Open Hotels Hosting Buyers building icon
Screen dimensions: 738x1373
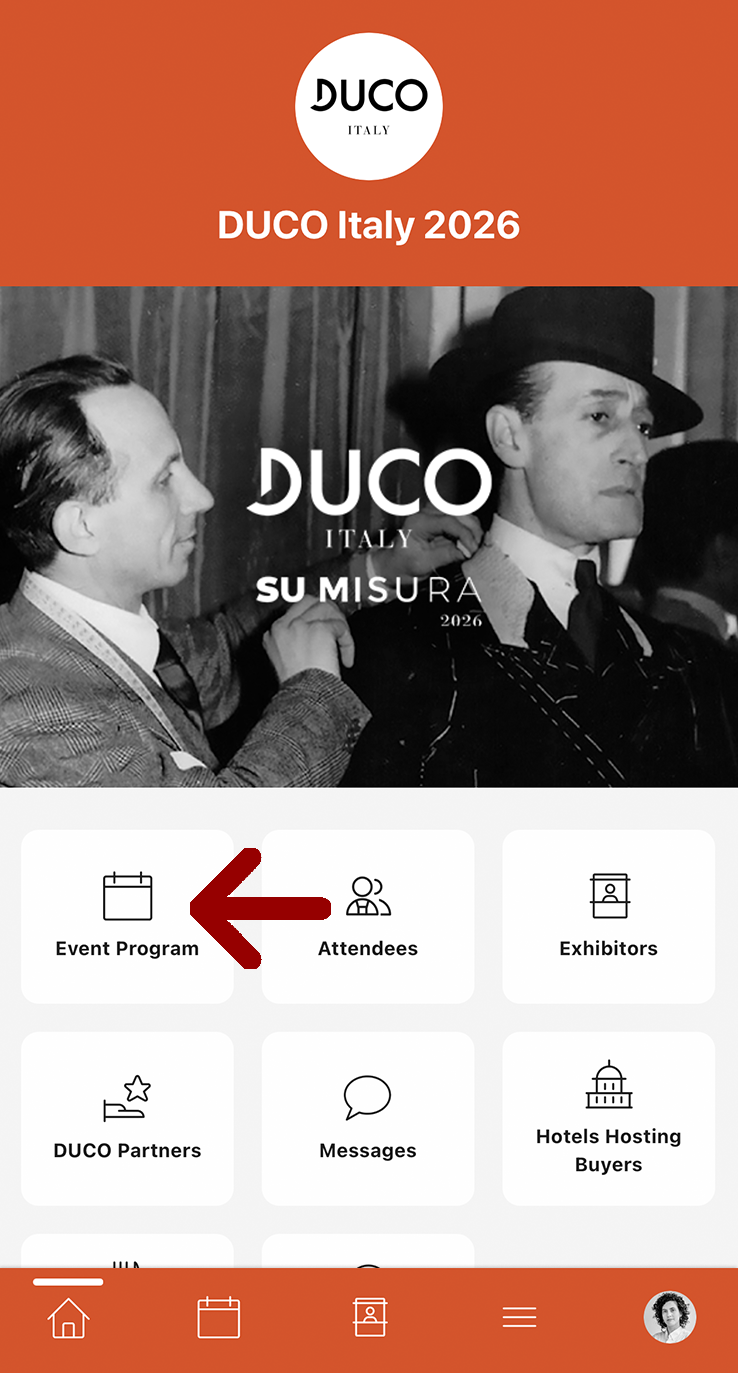point(608,1084)
